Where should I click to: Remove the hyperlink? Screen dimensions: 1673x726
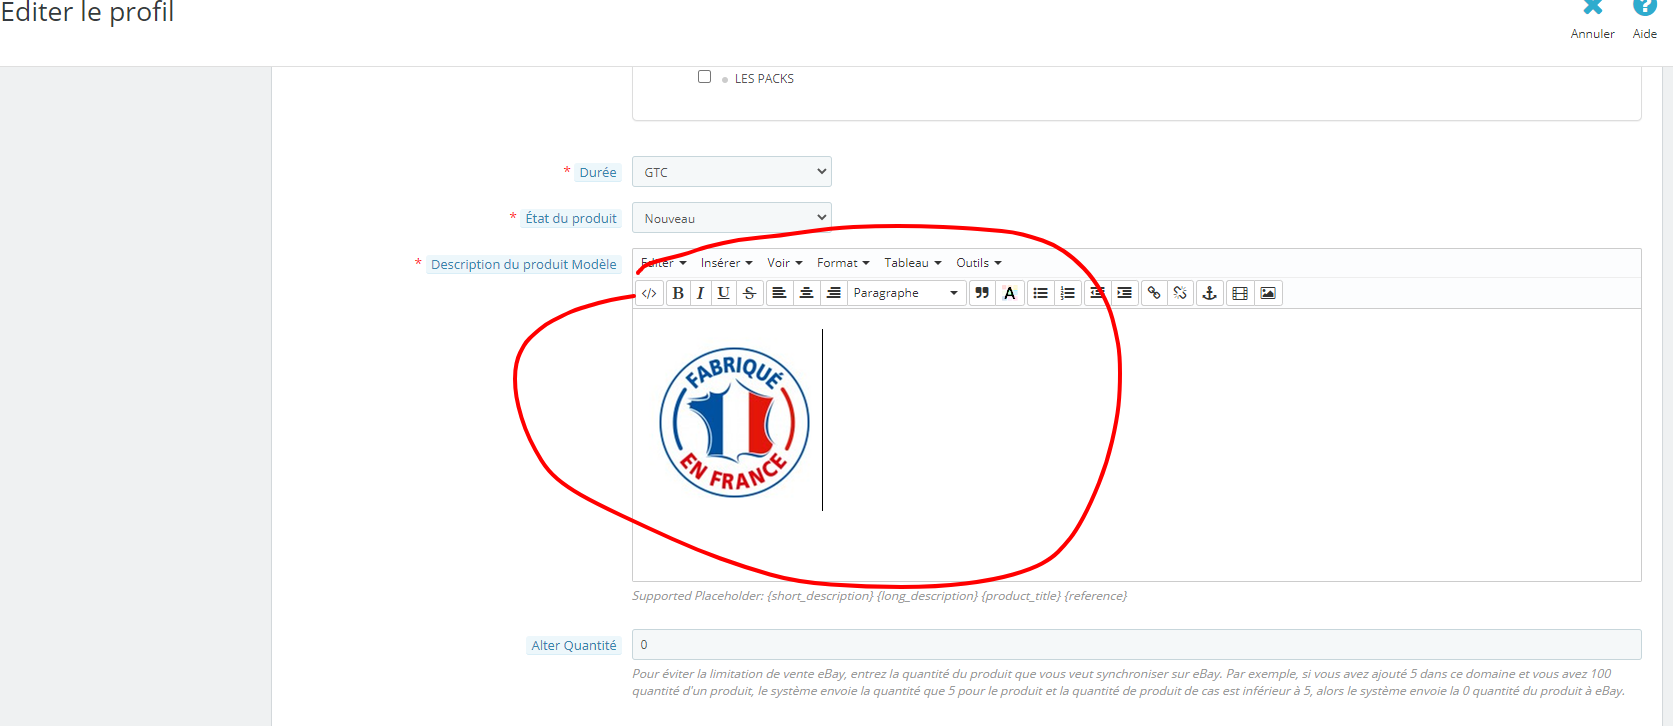click(x=1180, y=293)
